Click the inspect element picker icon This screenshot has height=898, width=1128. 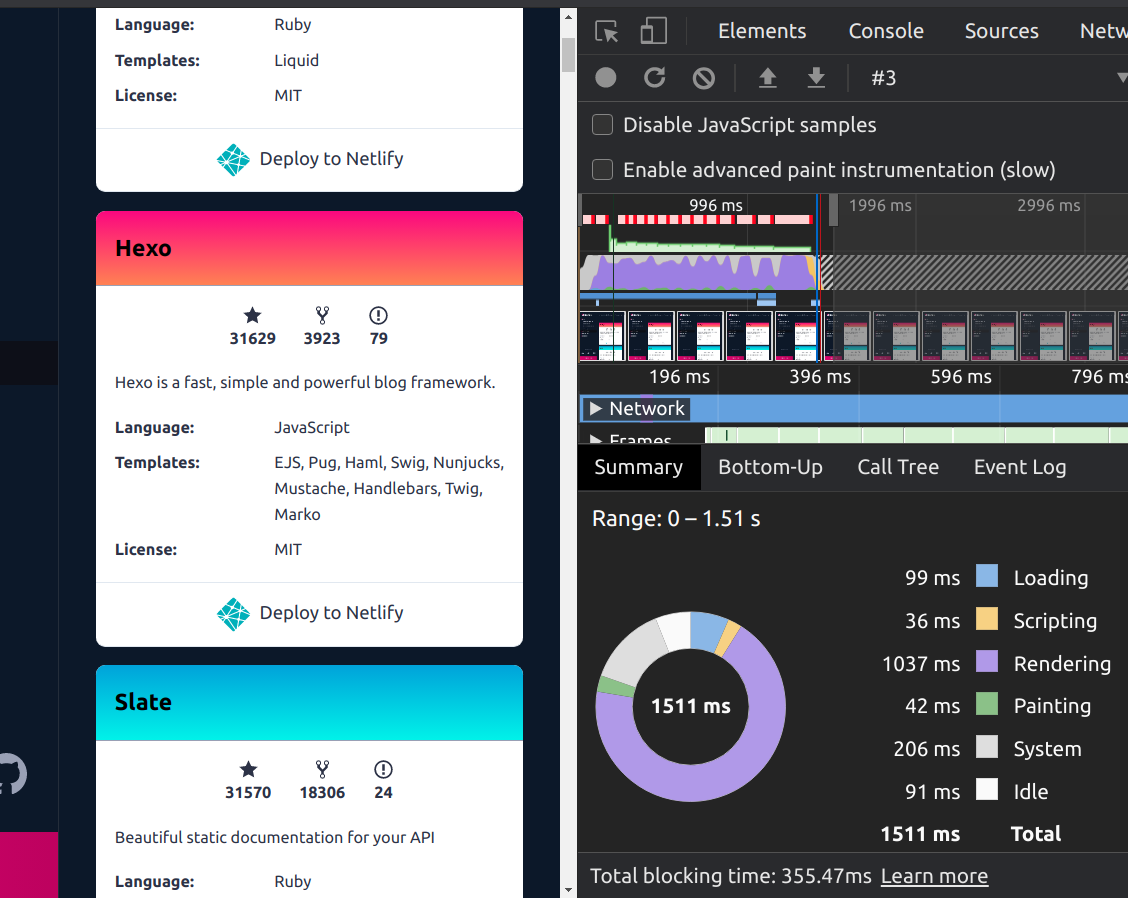[607, 31]
